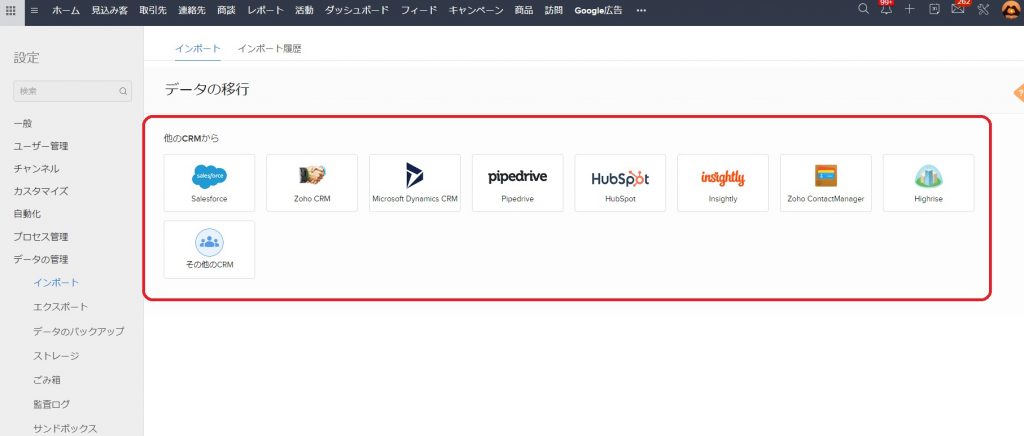Viewport: 1024px width, 436px height.
Task: Open Google広告 module
Action: click(x=598, y=10)
